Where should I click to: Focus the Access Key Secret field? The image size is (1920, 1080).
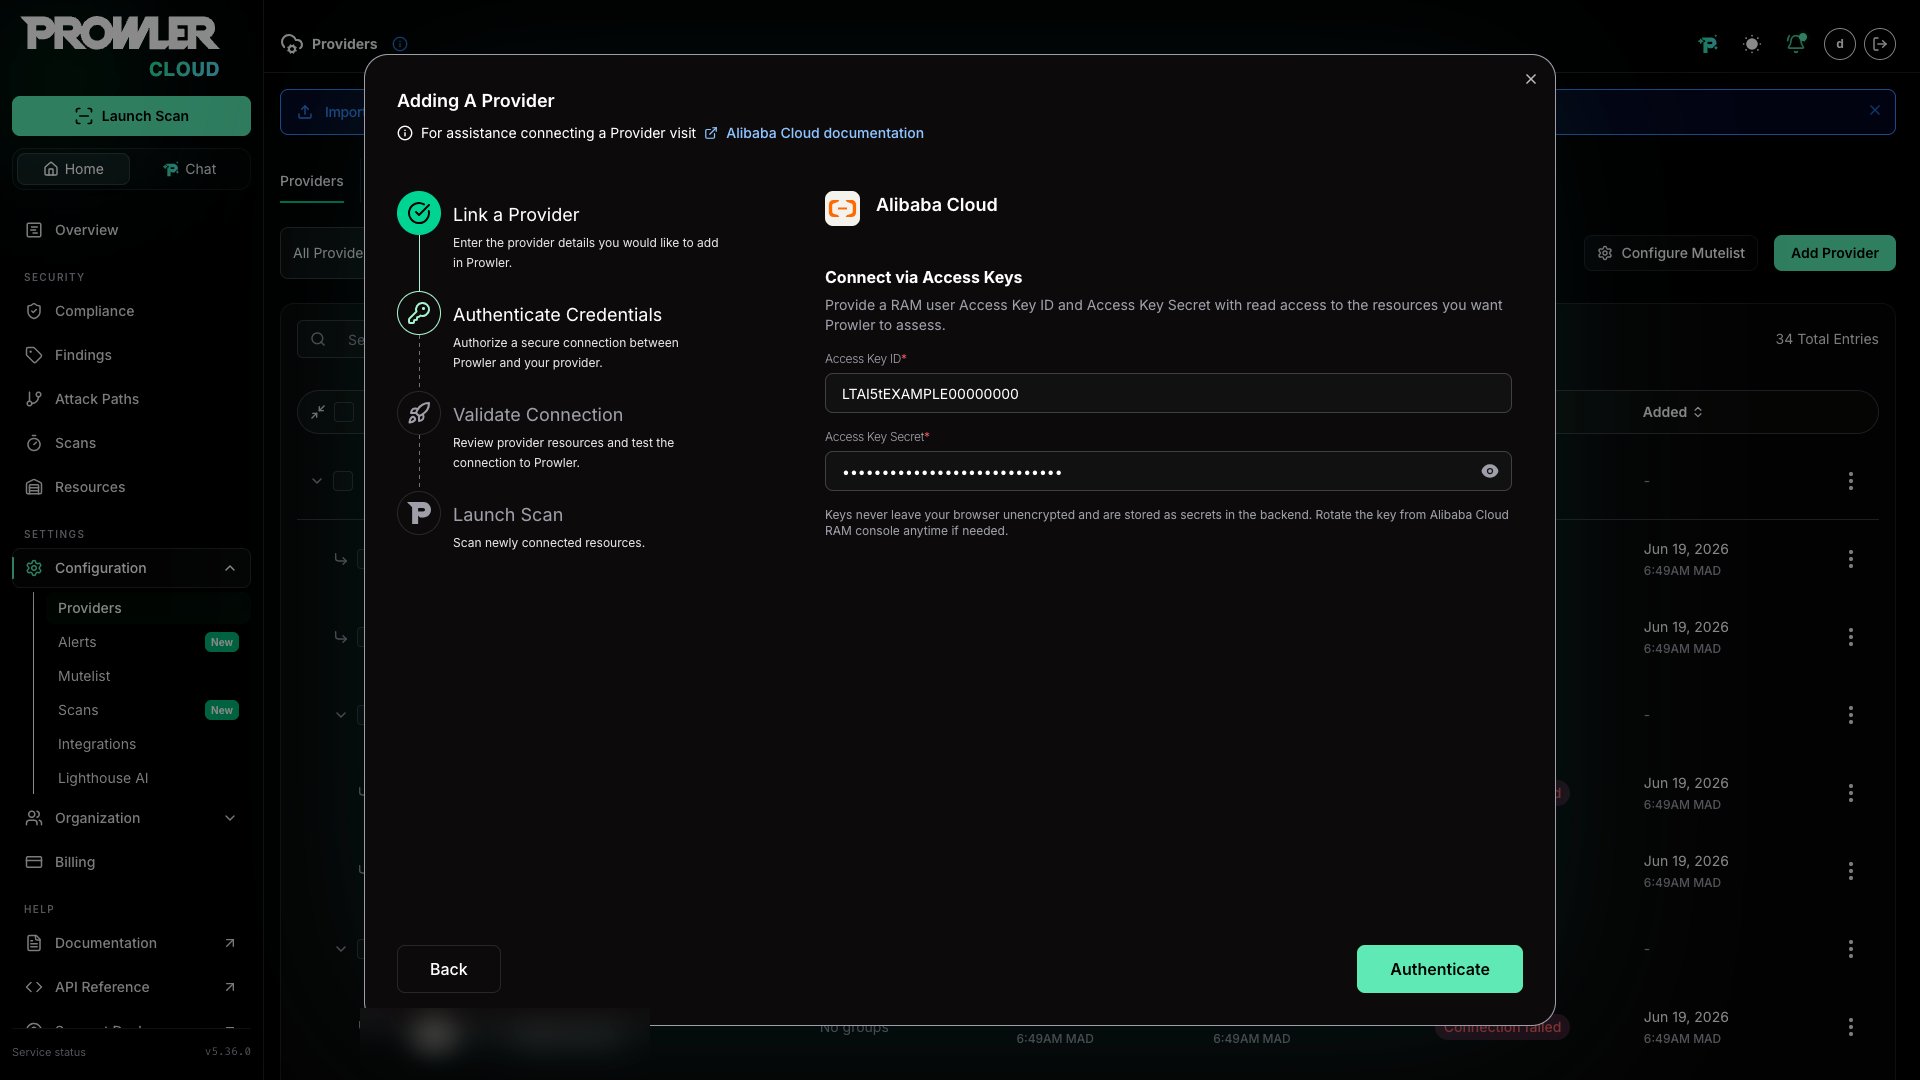[x=1167, y=471]
